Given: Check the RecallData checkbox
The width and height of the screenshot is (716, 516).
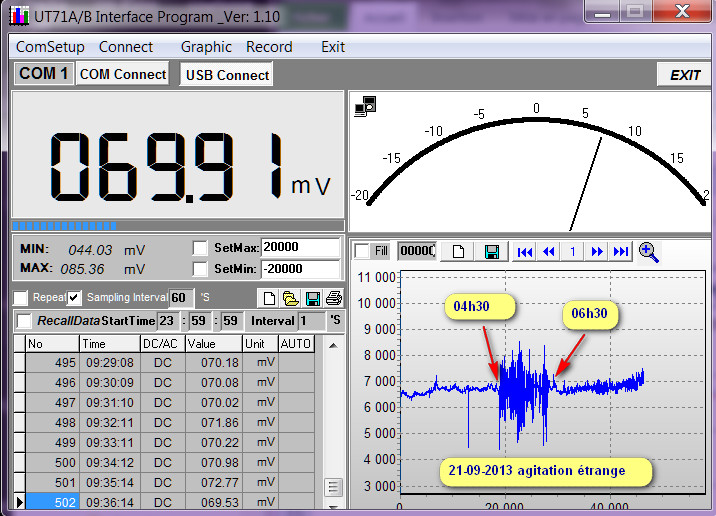Looking at the screenshot, I should point(24,321).
